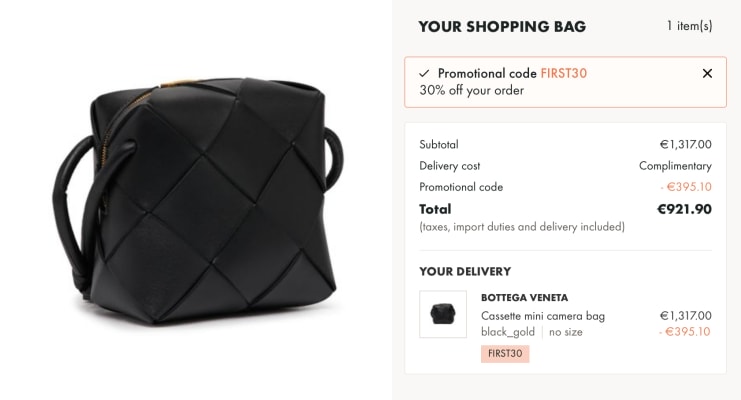Screen dimensions: 741x400
Task: Click the Total price €921.90
Action: pos(684,209)
